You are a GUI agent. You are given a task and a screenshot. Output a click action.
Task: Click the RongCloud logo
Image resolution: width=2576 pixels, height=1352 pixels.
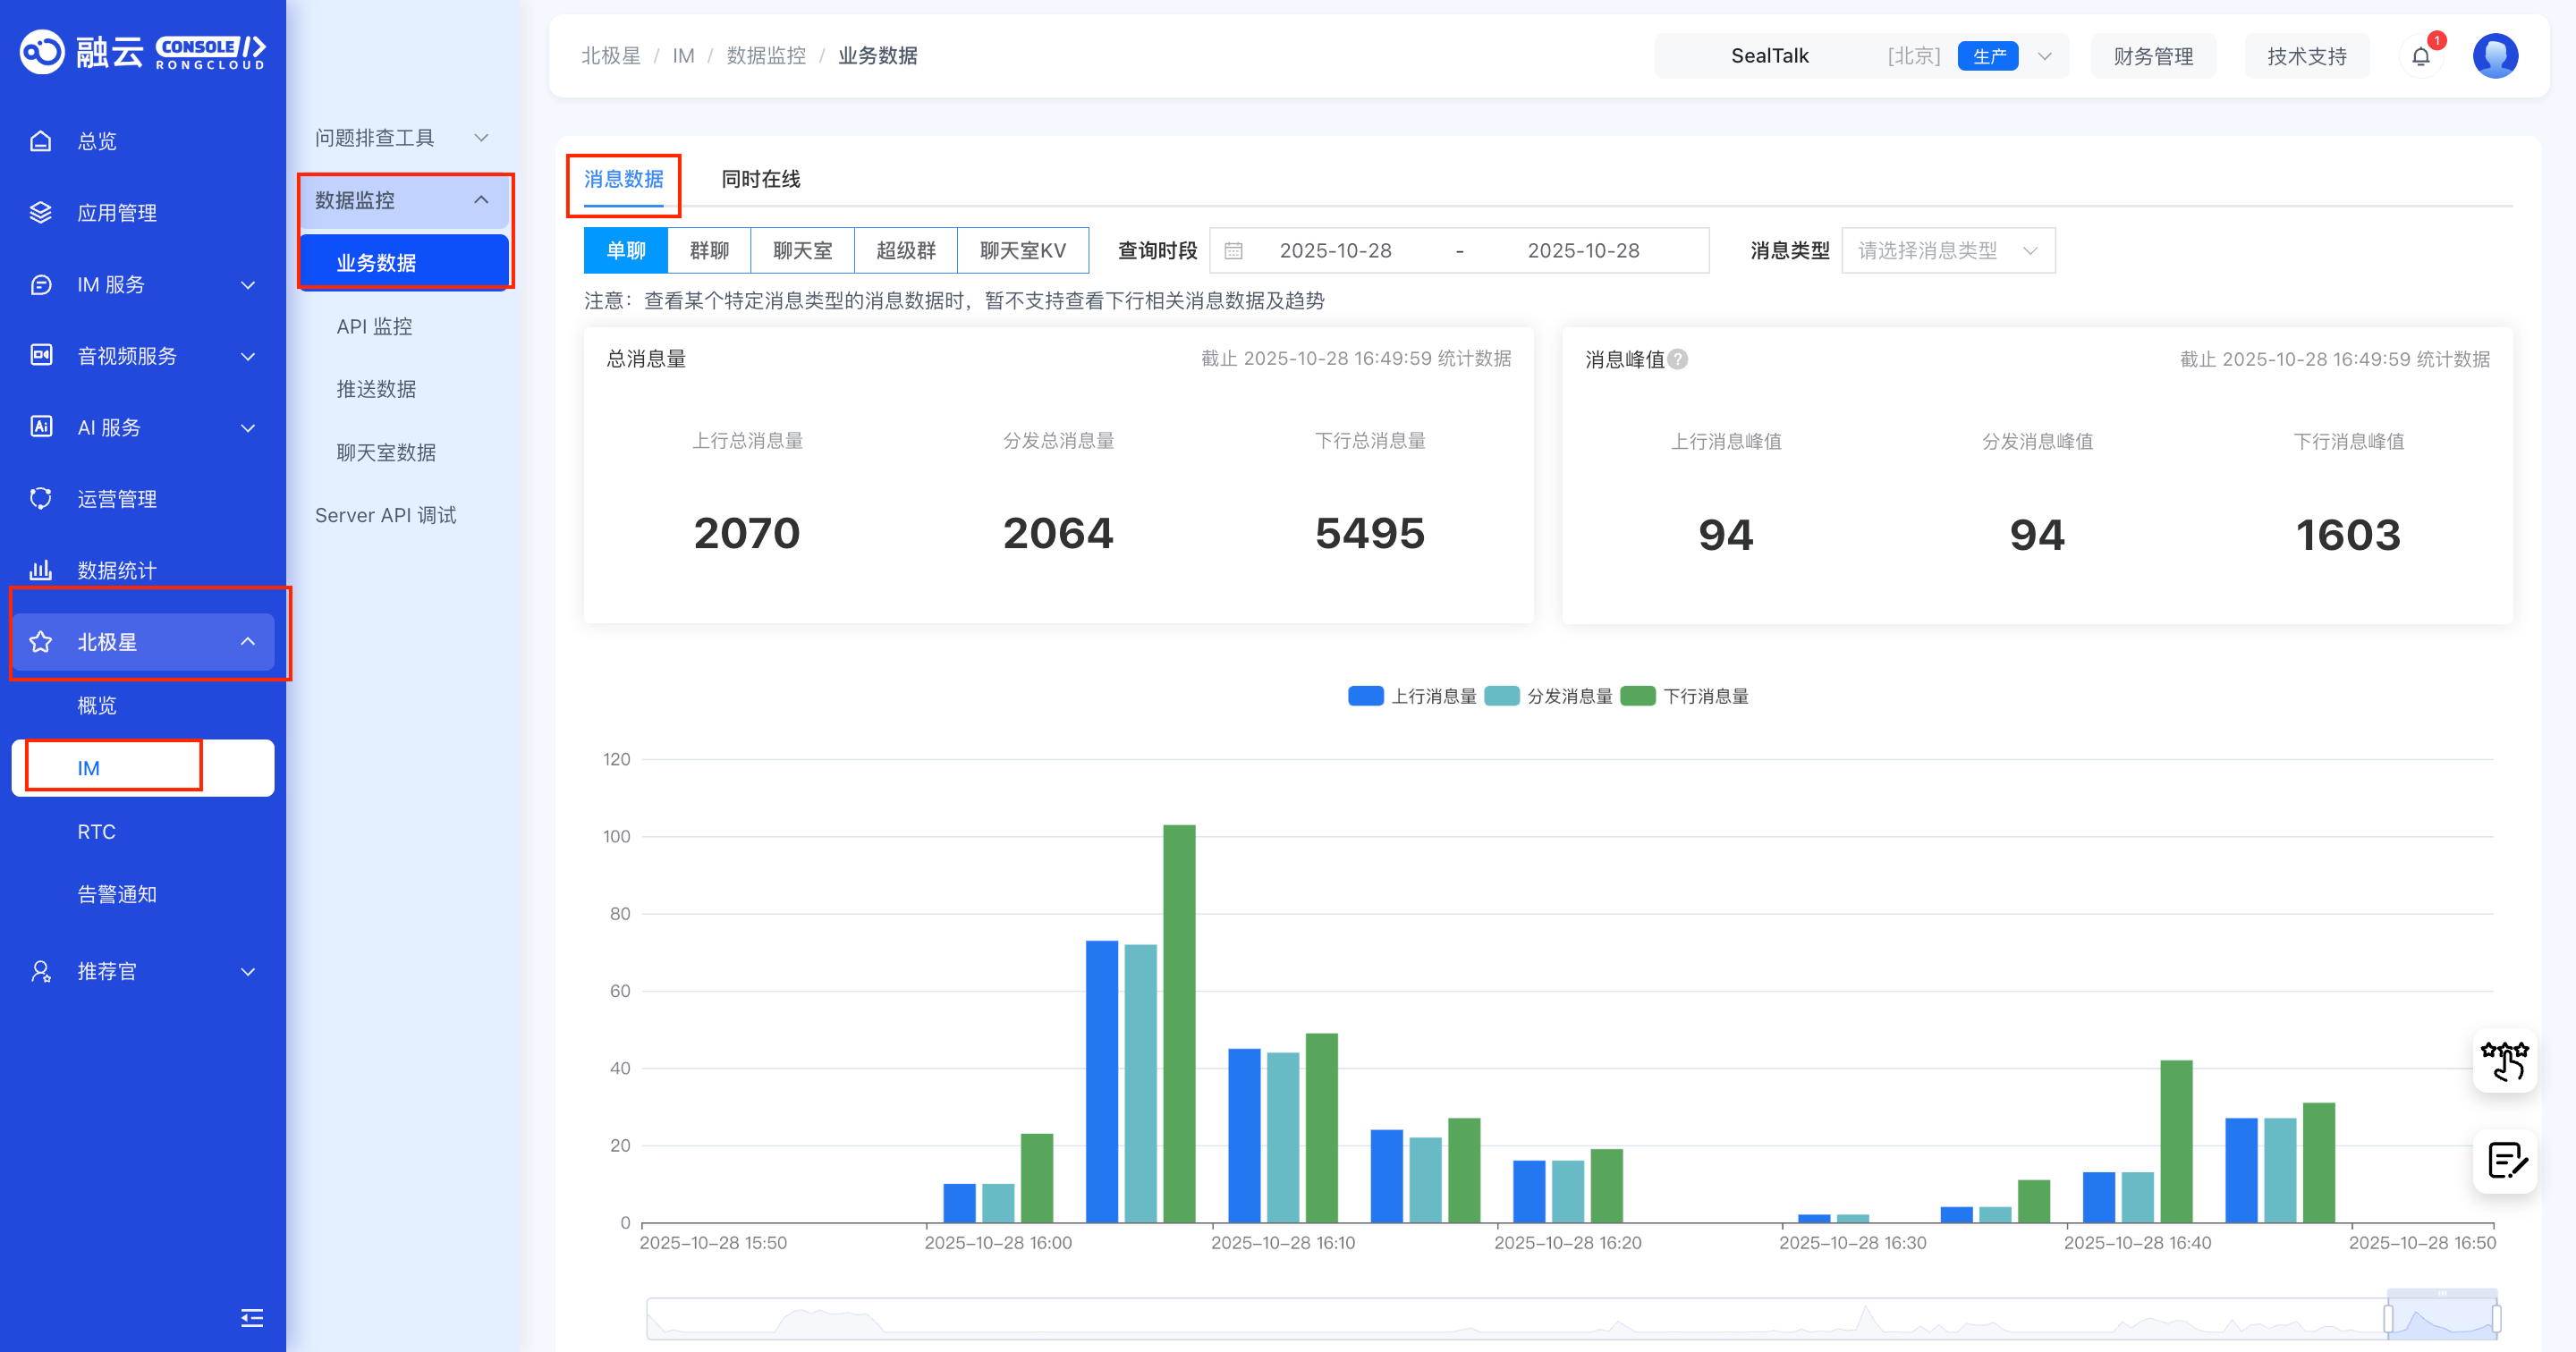(142, 52)
